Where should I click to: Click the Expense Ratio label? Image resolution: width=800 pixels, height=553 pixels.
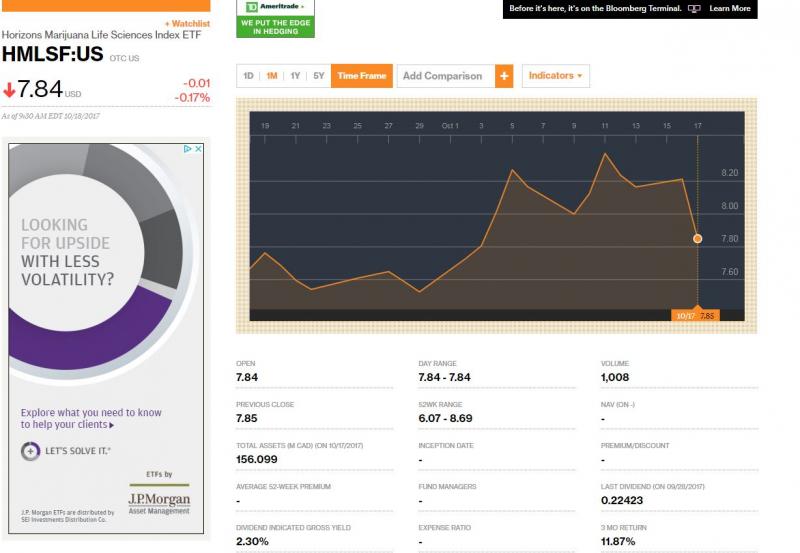(444, 527)
